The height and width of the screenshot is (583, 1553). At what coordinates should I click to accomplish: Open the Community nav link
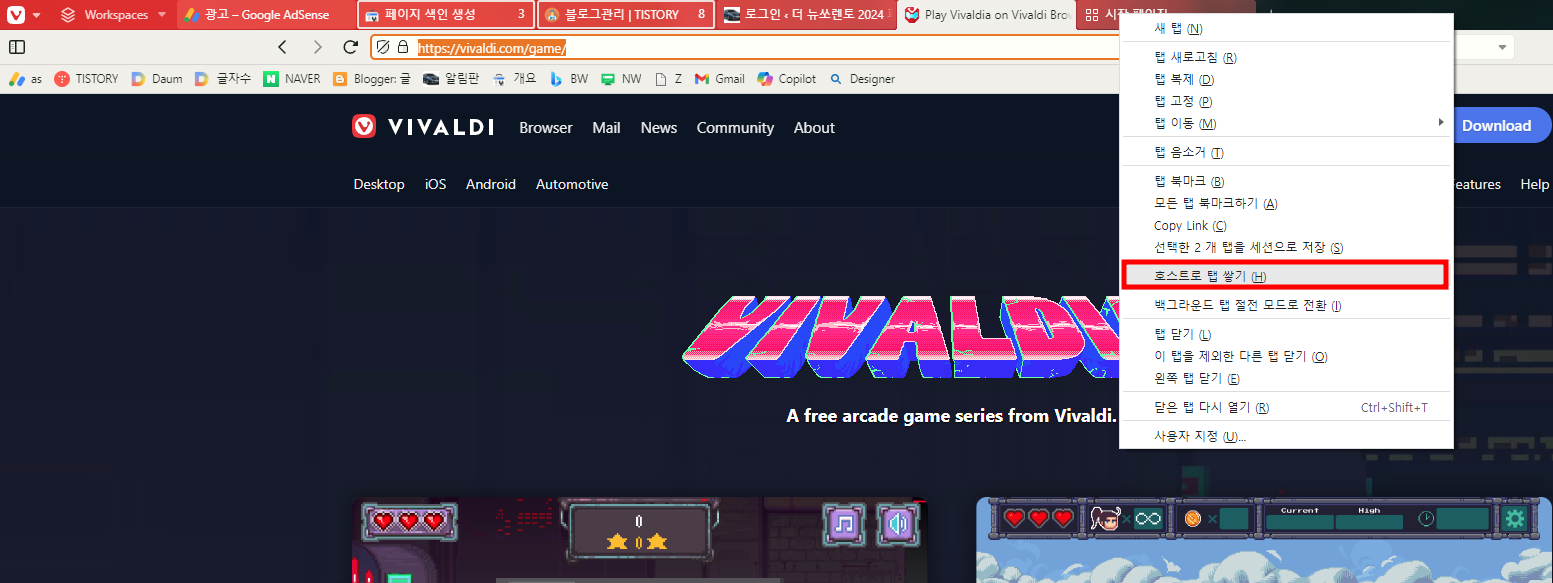coord(735,128)
